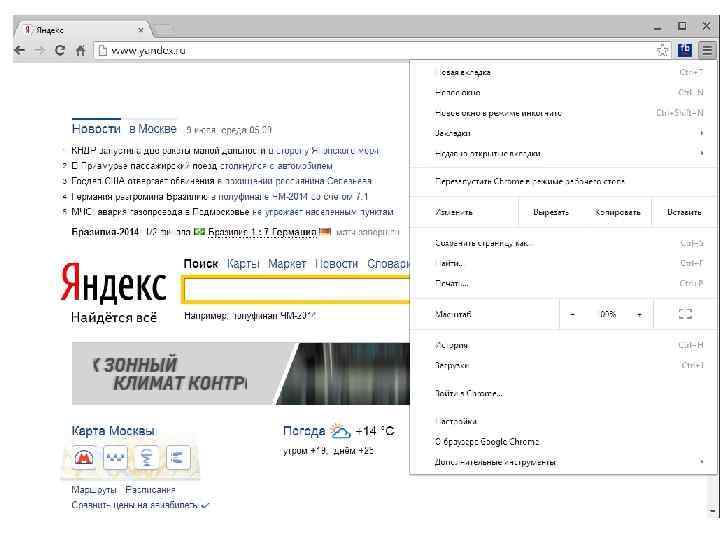The width and height of the screenshot is (720, 540).
Task: Open news about train collision in Приамурье
Action: click(x=202, y=165)
